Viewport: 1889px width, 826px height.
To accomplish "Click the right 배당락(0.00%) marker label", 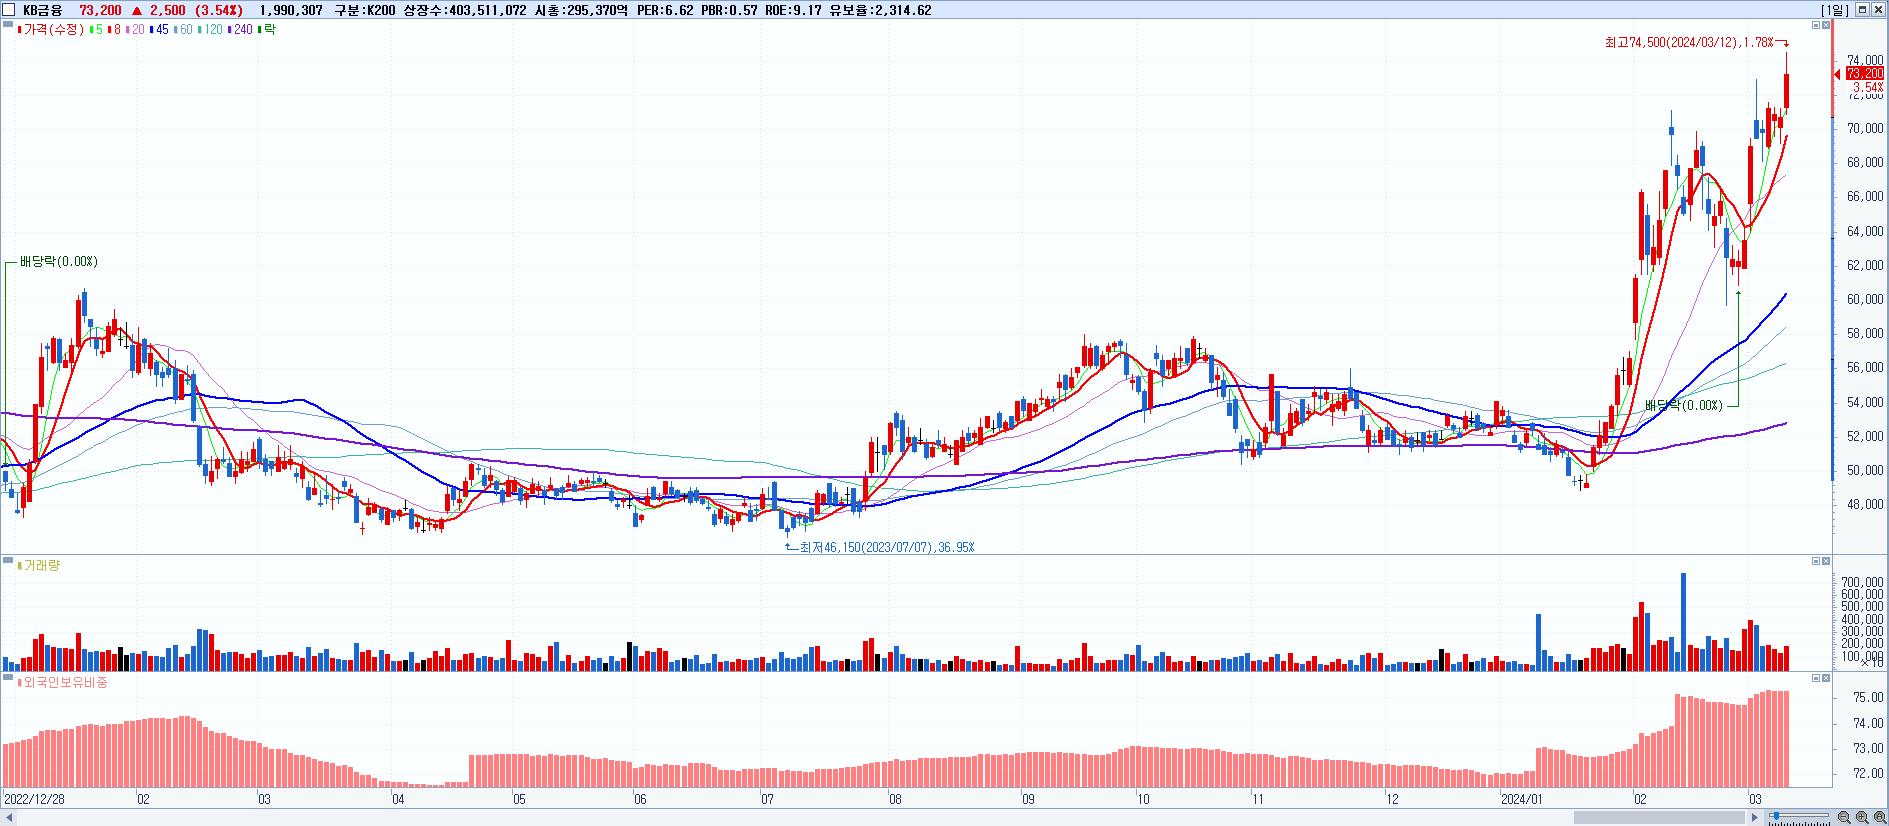I will click(x=1684, y=406).
